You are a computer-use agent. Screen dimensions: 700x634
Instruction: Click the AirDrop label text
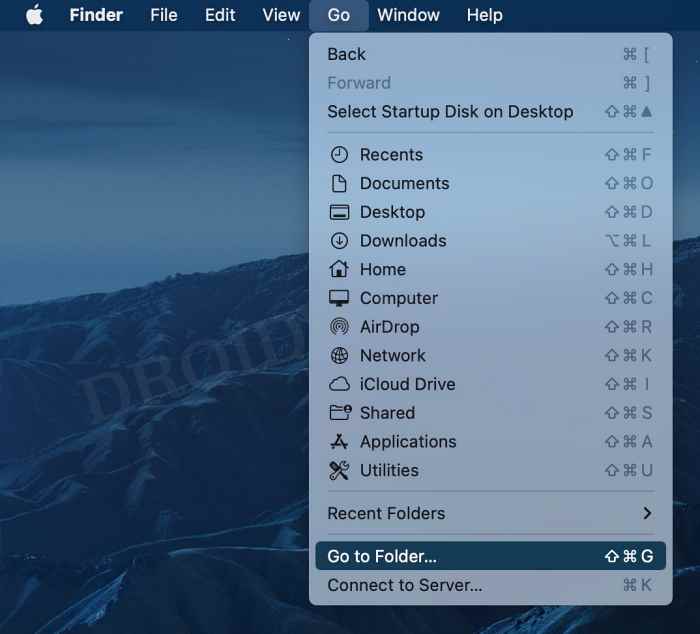(390, 327)
